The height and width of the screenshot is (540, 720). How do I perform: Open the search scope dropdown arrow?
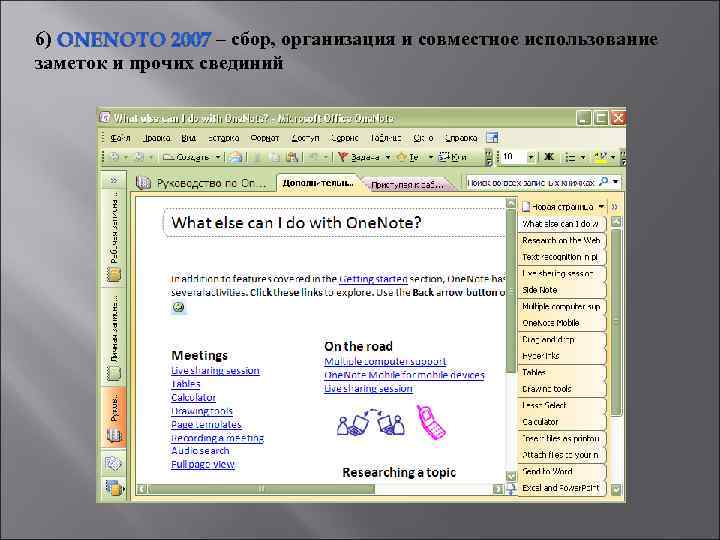coord(616,182)
